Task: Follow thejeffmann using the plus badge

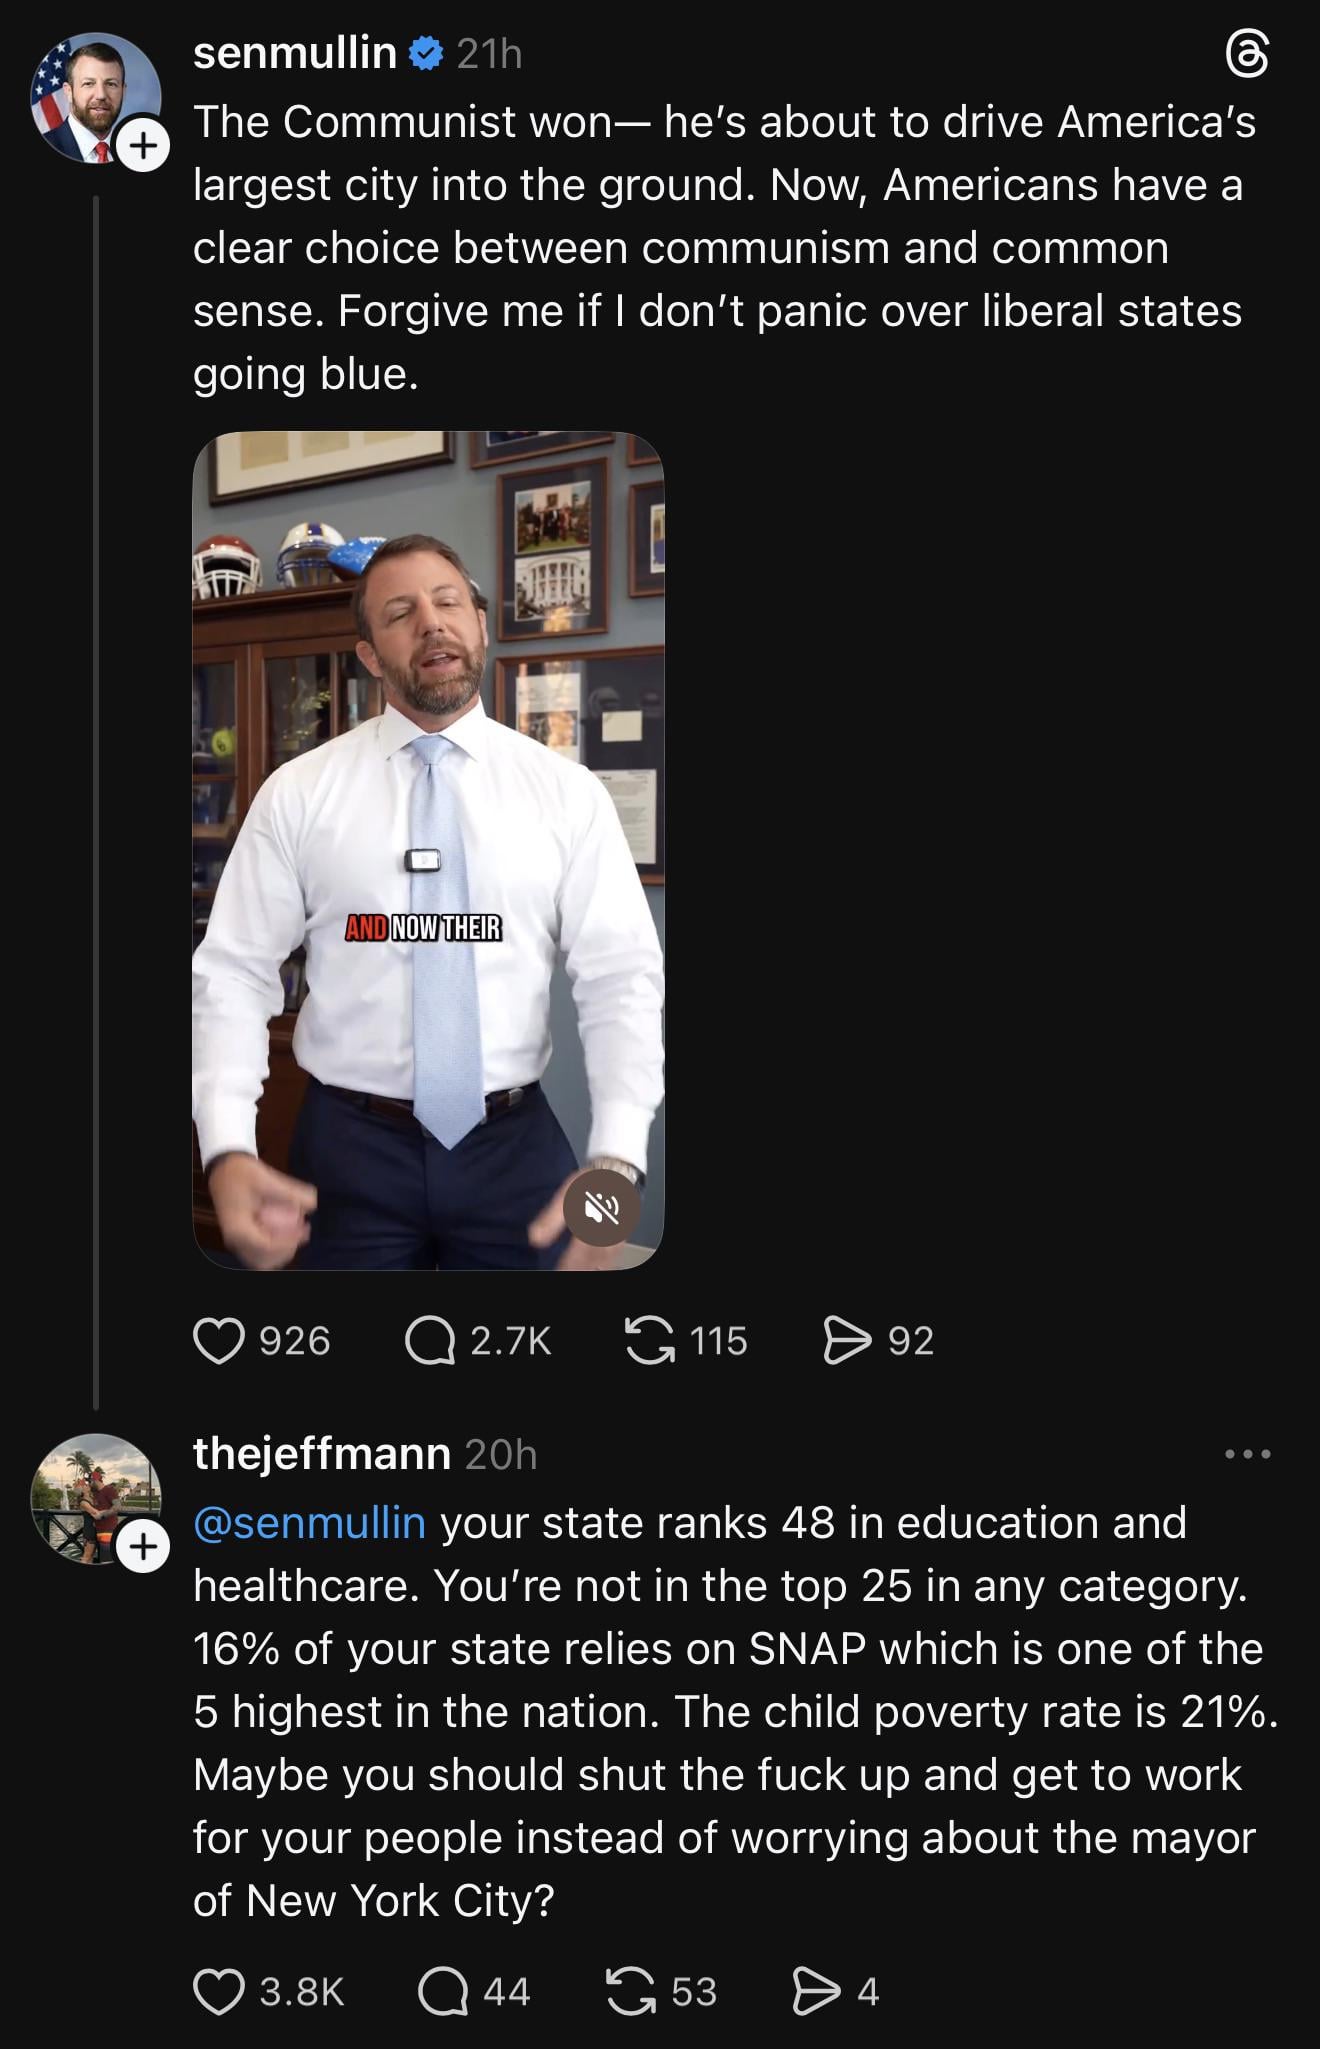Action: [144, 1547]
